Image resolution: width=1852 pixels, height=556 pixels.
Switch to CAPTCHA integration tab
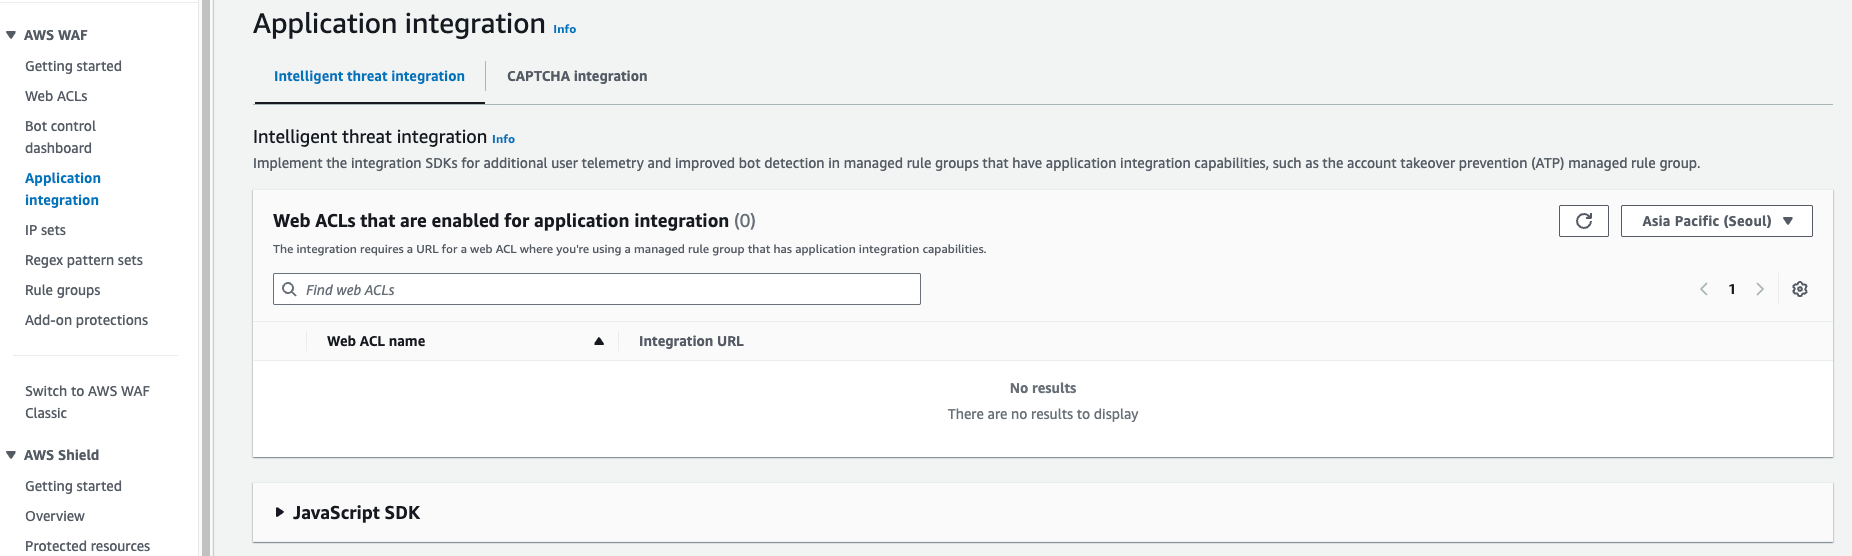pyautogui.click(x=577, y=76)
